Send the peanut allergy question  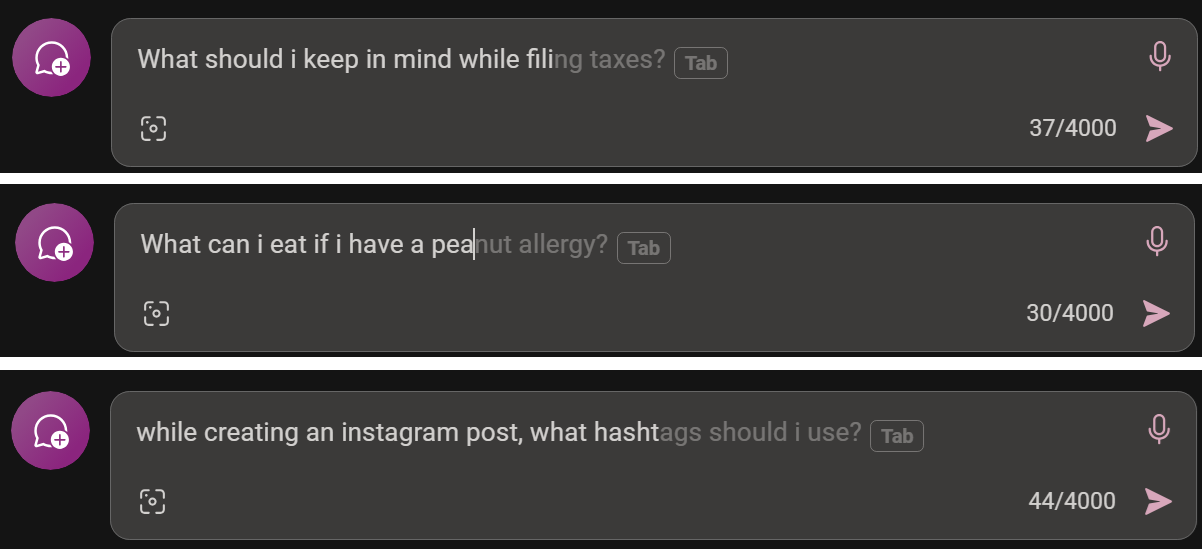[1156, 313]
